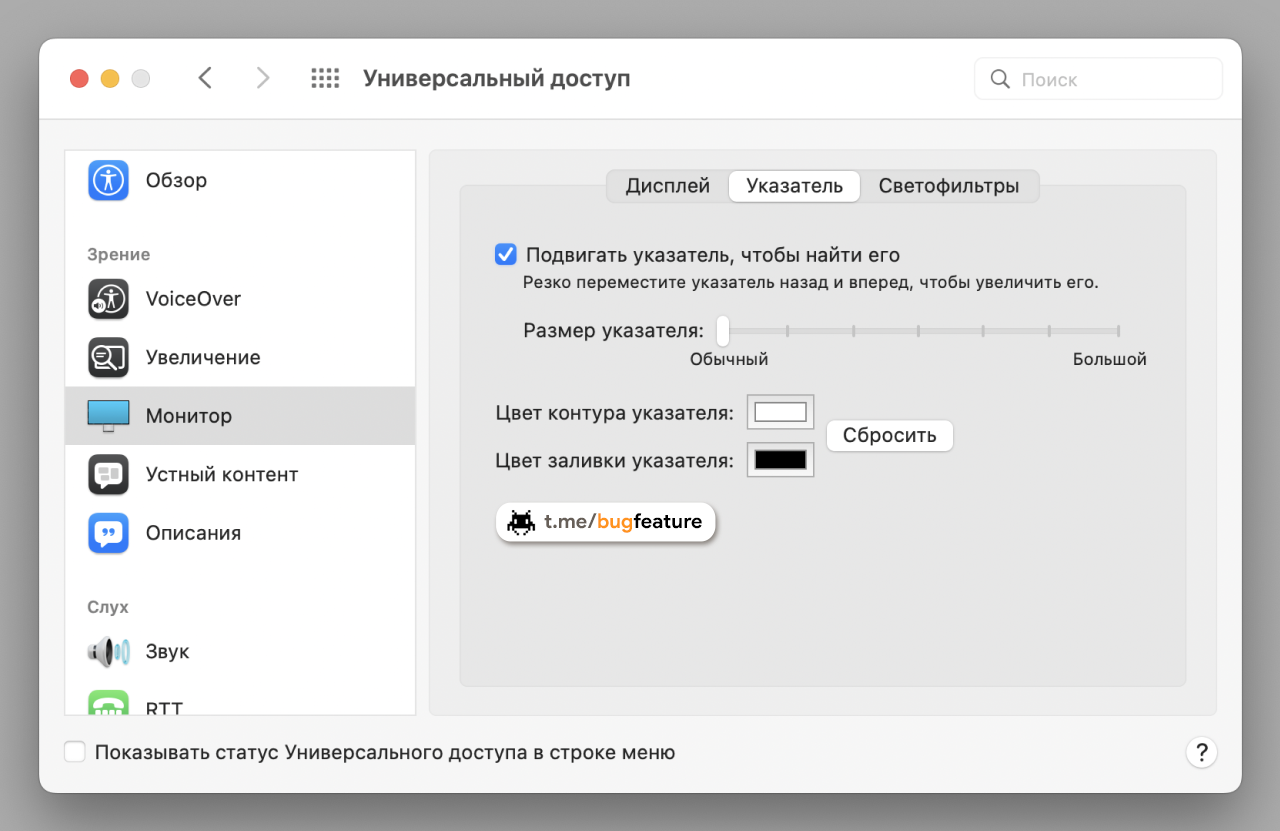Screen dimensions: 1280x831
Task: Enable show Accessibility status in menu bar
Action: point(75,752)
